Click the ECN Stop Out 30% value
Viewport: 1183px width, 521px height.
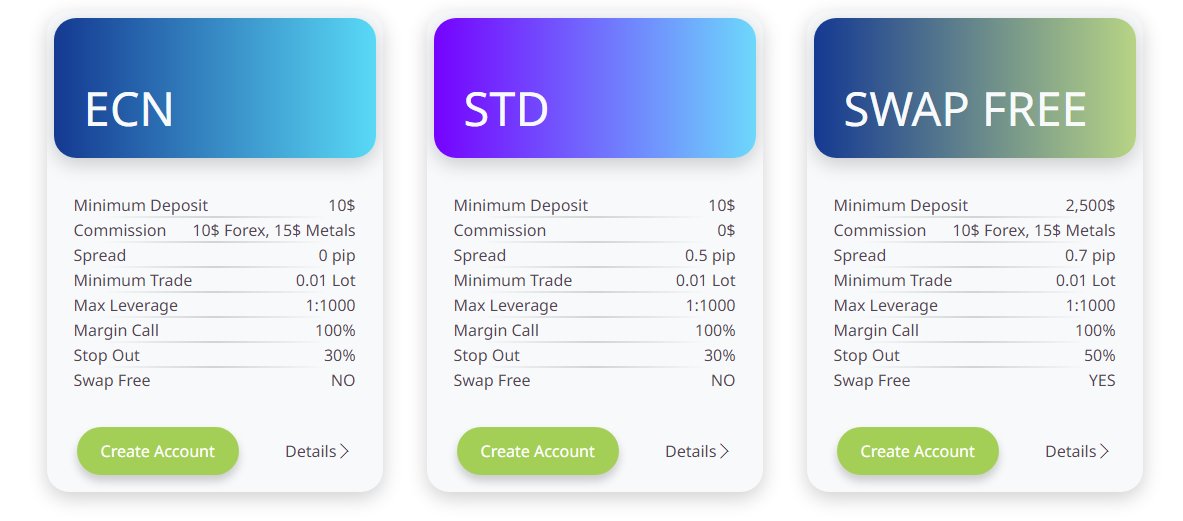pyautogui.click(x=339, y=355)
